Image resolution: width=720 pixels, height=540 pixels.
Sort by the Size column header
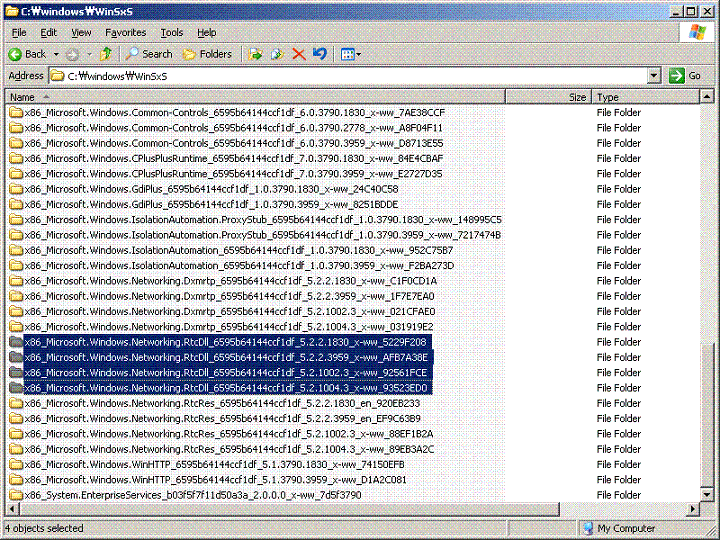point(548,97)
